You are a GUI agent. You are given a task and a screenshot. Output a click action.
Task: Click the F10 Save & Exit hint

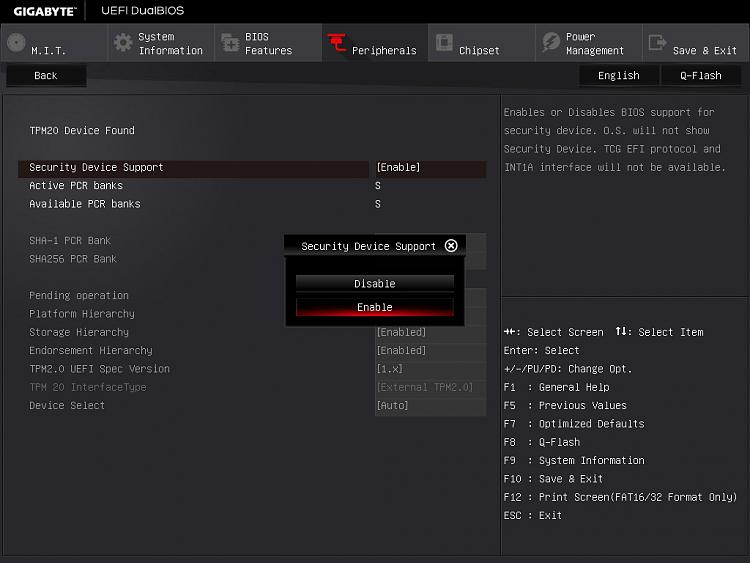coord(553,479)
